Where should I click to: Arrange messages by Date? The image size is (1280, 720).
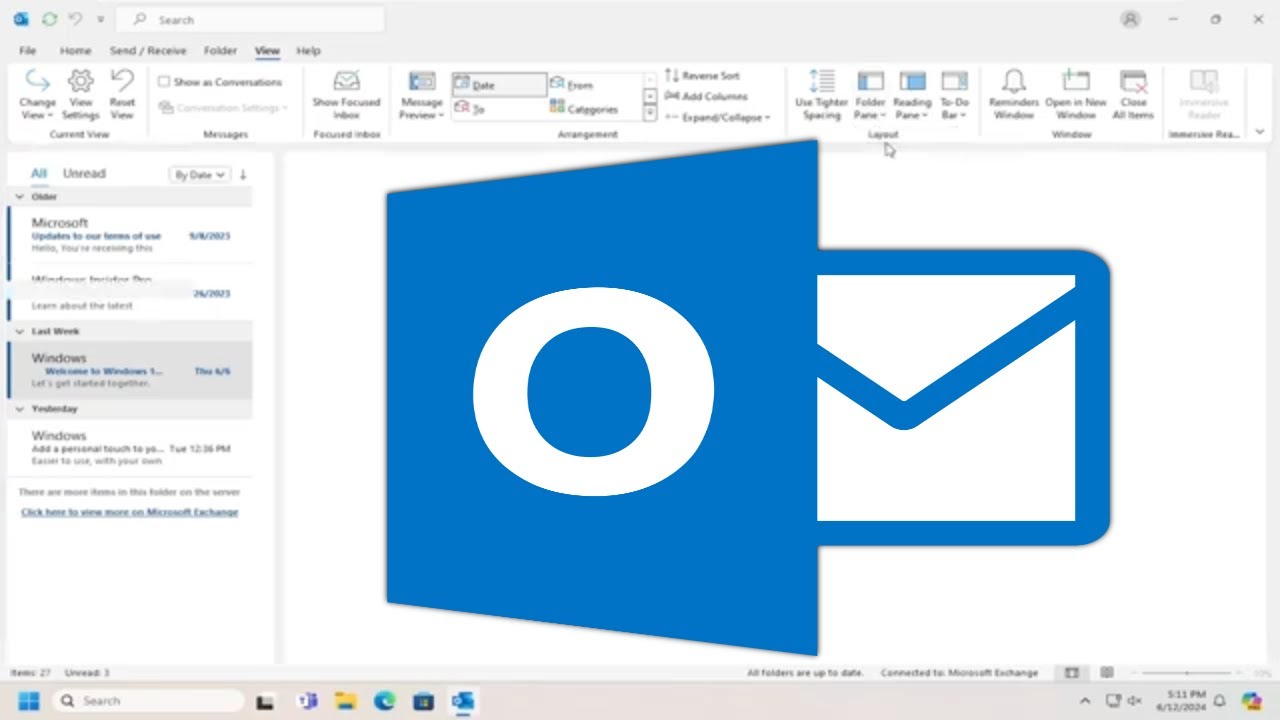coord(498,85)
